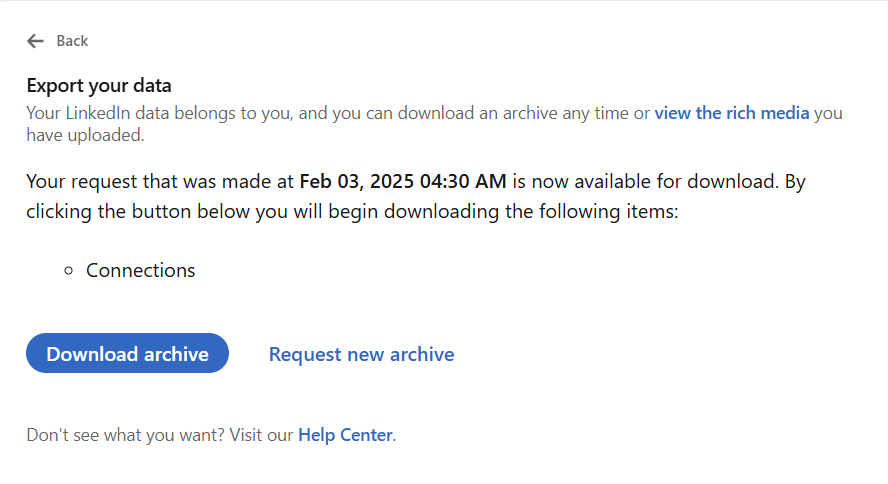This screenshot has height=484, width=888.
Task: Click "Your request that was made at" text
Action: click(160, 181)
